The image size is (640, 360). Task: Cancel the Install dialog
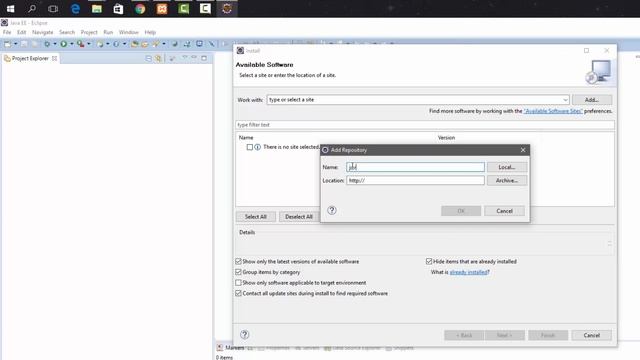tap(591, 335)
